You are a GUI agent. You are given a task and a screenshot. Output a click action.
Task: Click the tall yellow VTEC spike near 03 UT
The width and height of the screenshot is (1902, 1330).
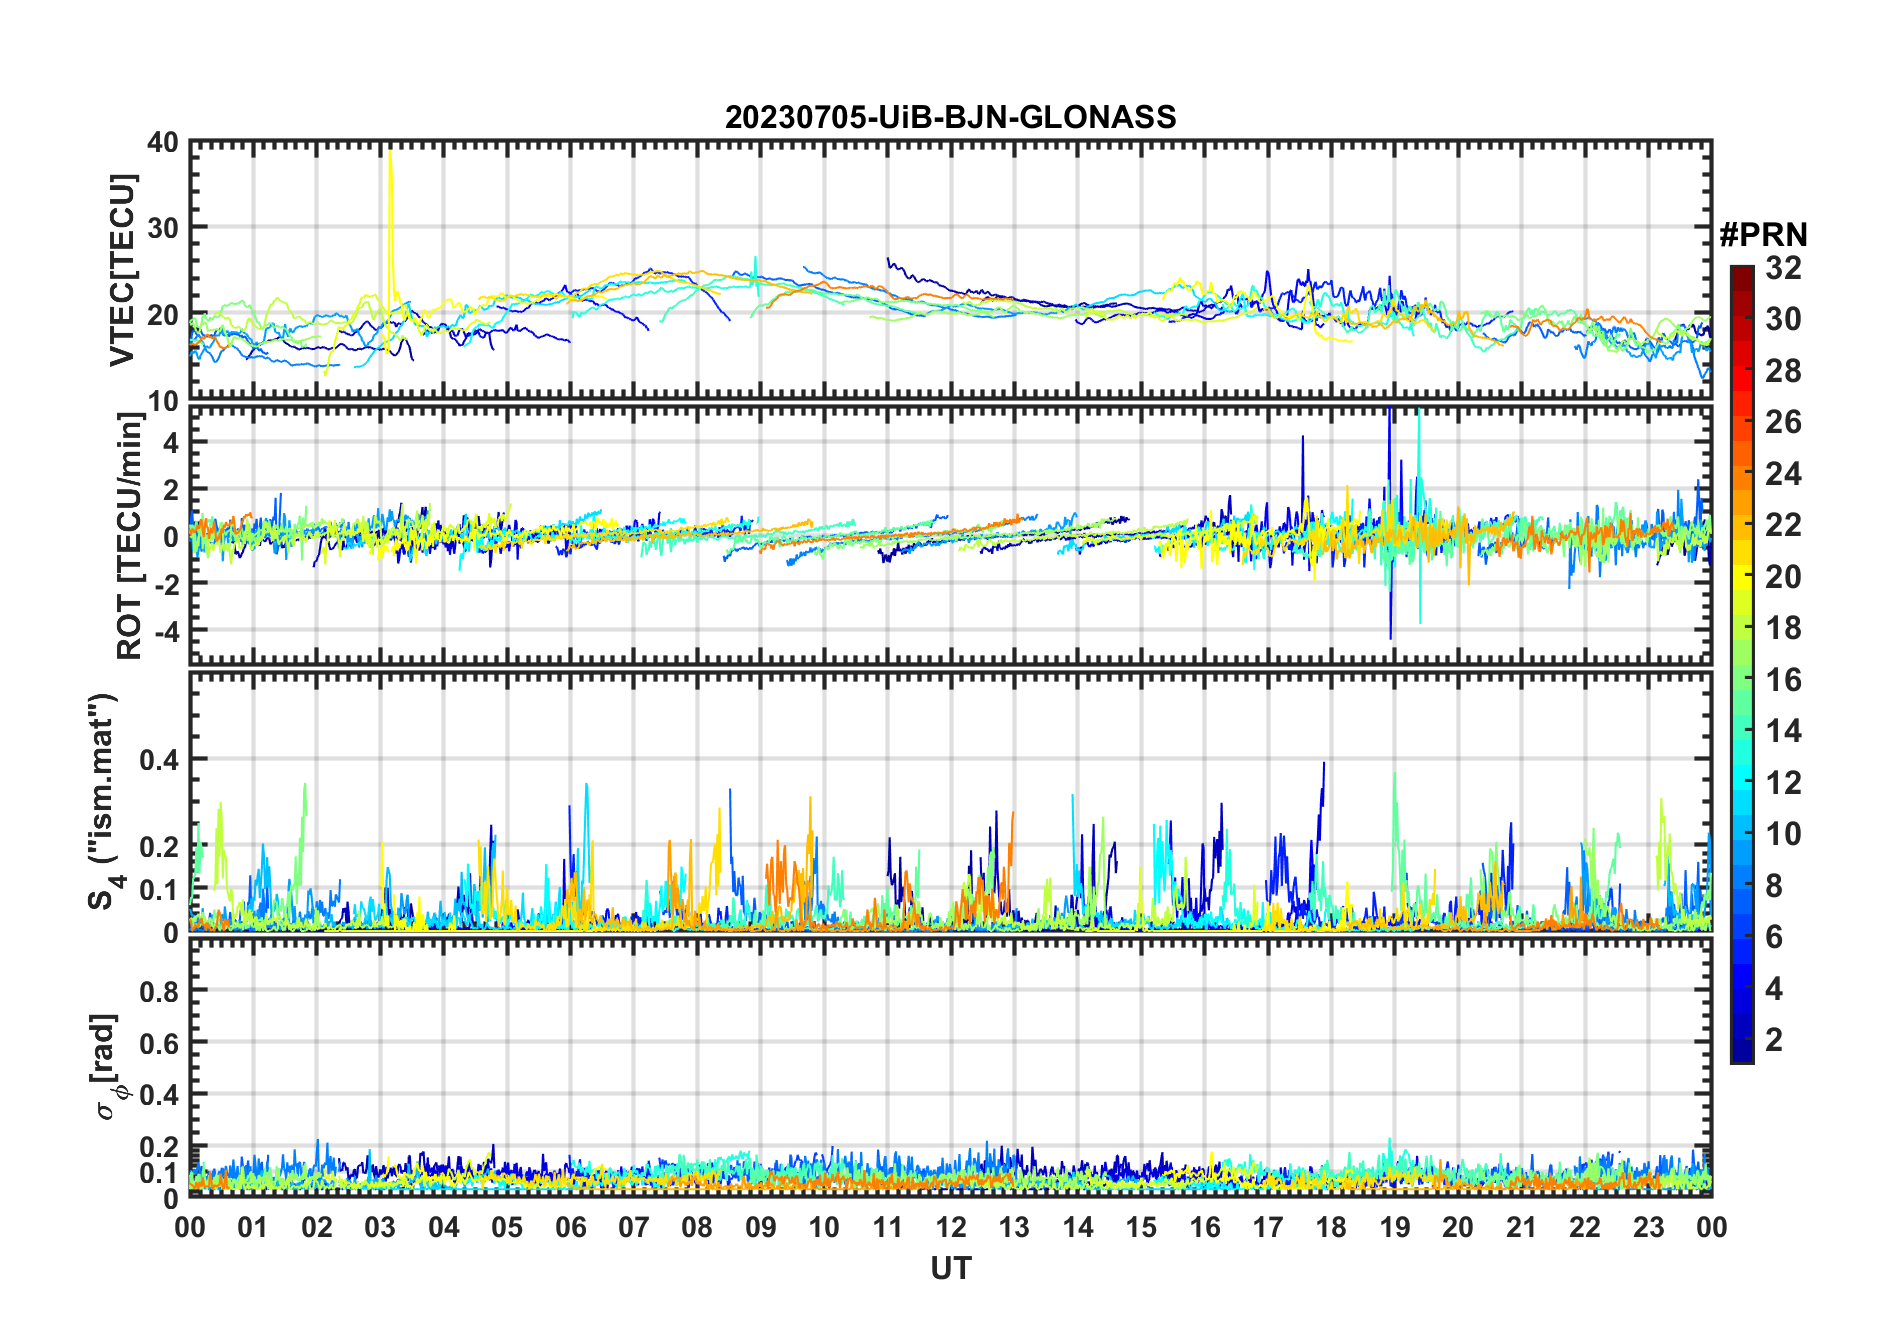click(x=390, y=170)
